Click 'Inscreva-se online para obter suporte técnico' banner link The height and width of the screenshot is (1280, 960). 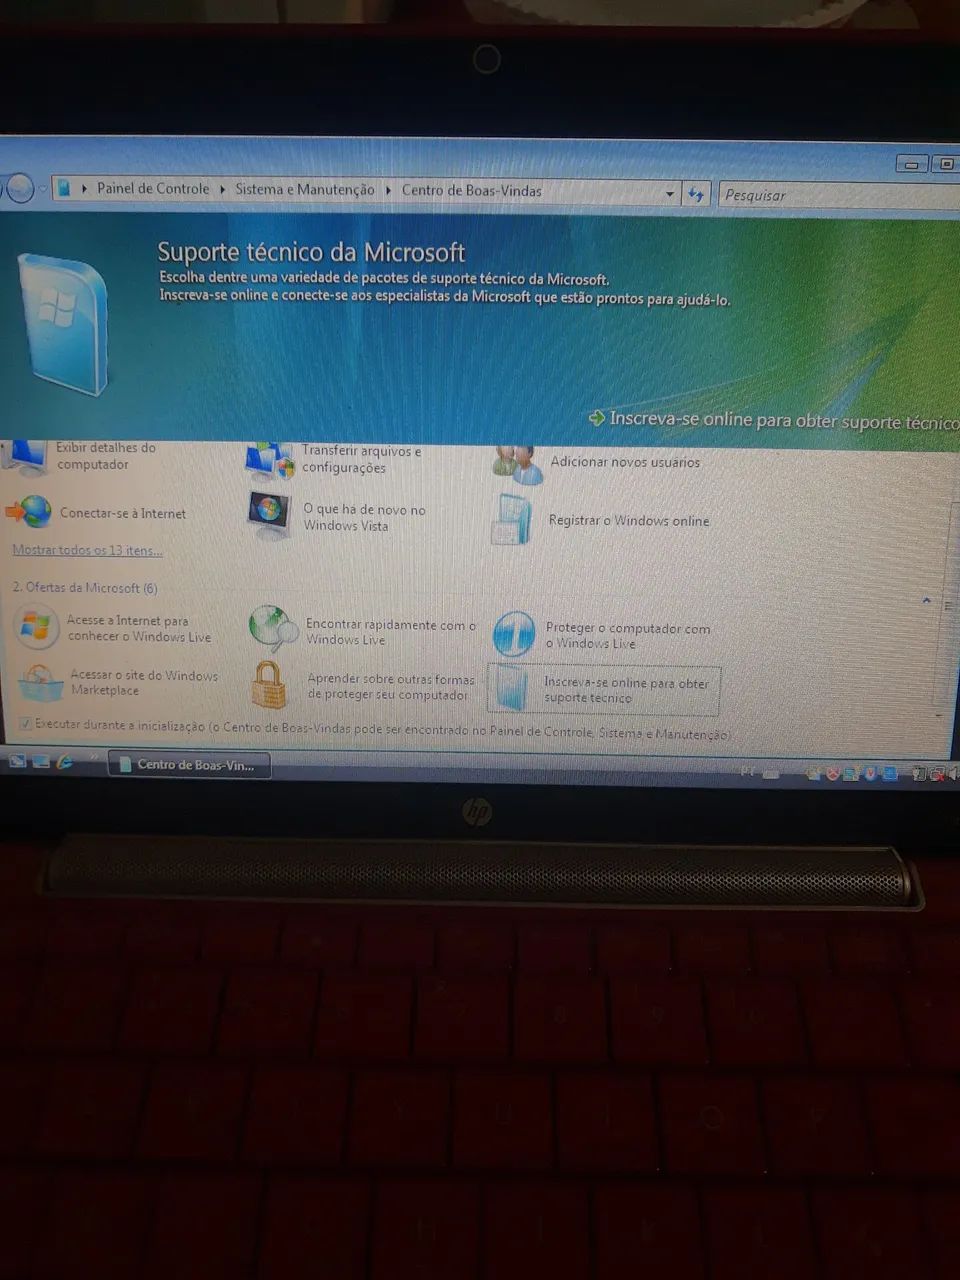click(x=774, y=420)
